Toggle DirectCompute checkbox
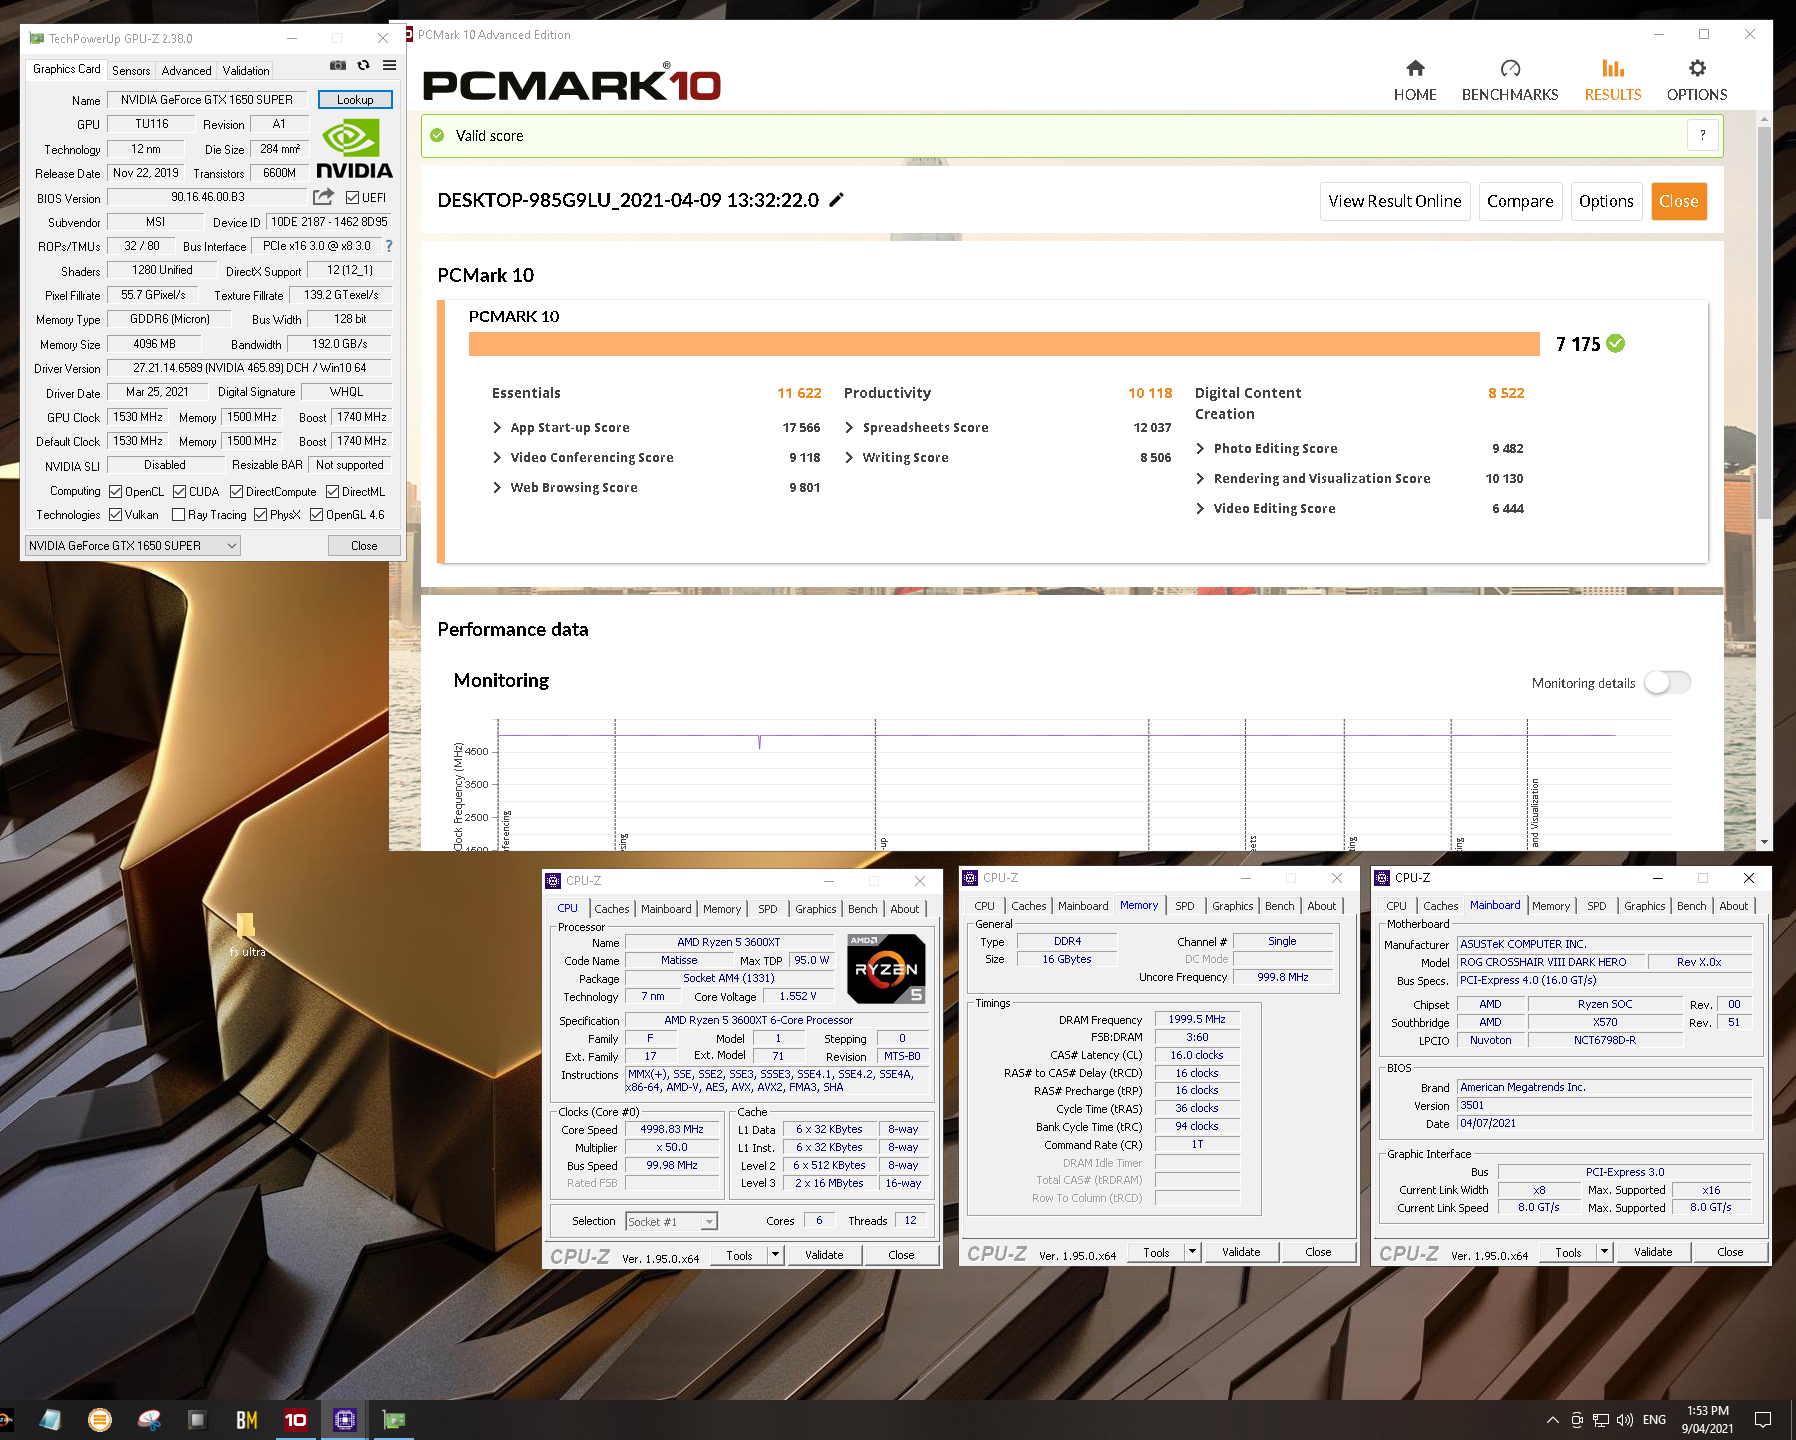Viewport: 1796px width, 1440px height. [x=237, y=492]
